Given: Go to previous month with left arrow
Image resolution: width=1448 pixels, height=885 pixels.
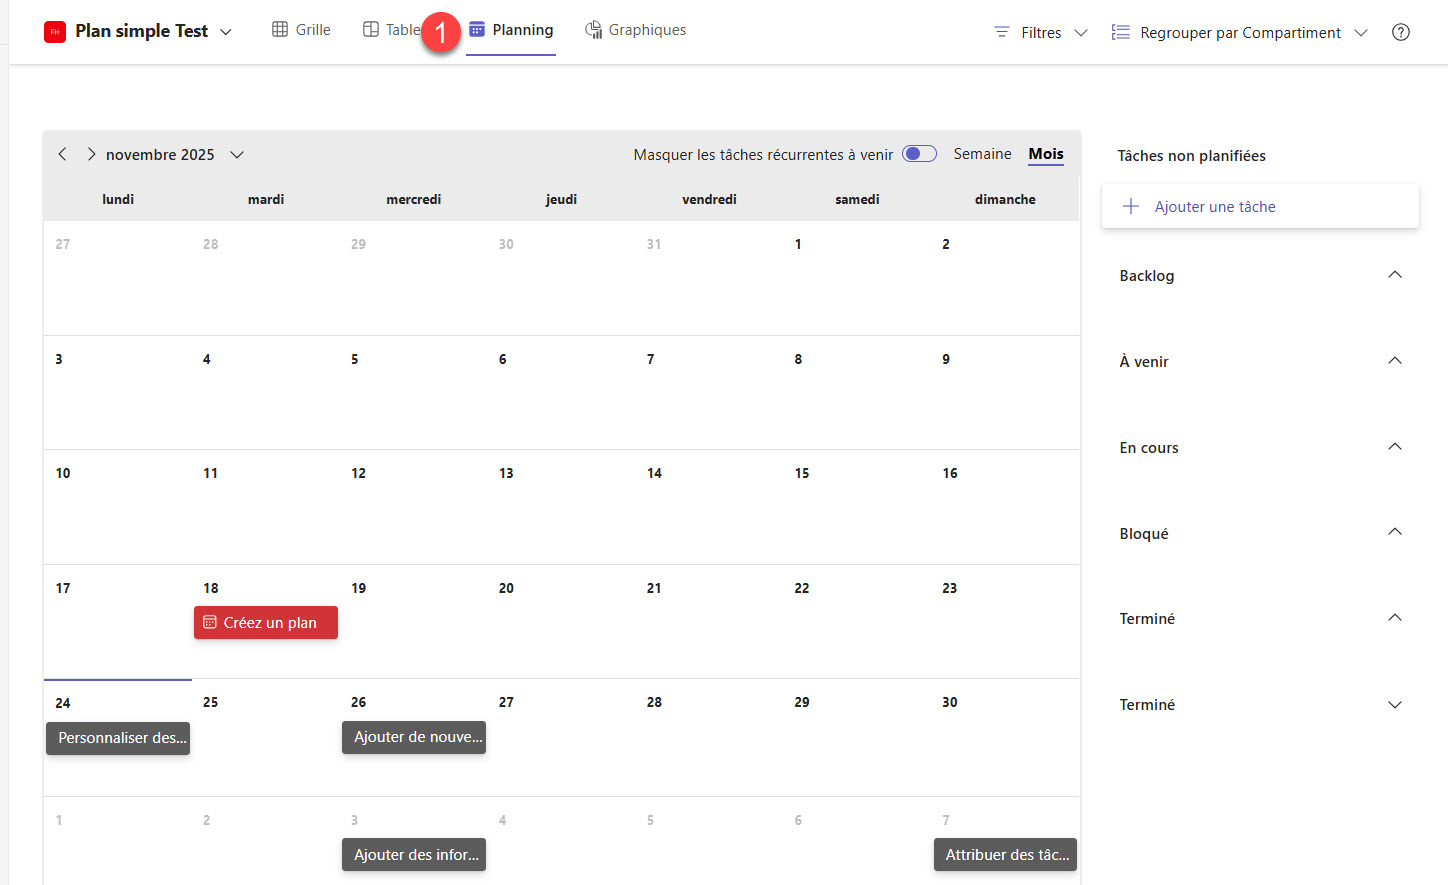Looking at the screenshot, I should pyautogui.click(x=62, y=154).
